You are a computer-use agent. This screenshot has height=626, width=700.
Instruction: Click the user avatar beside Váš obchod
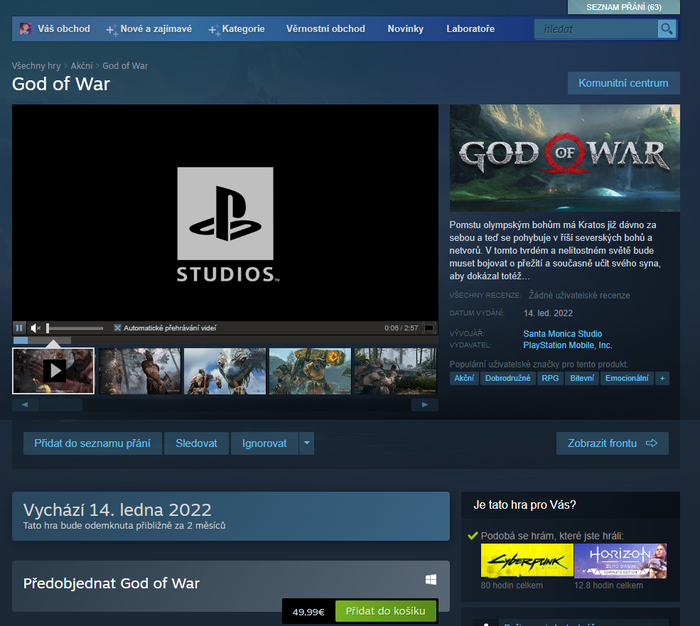pyautogui.click(x=25, y=29)
